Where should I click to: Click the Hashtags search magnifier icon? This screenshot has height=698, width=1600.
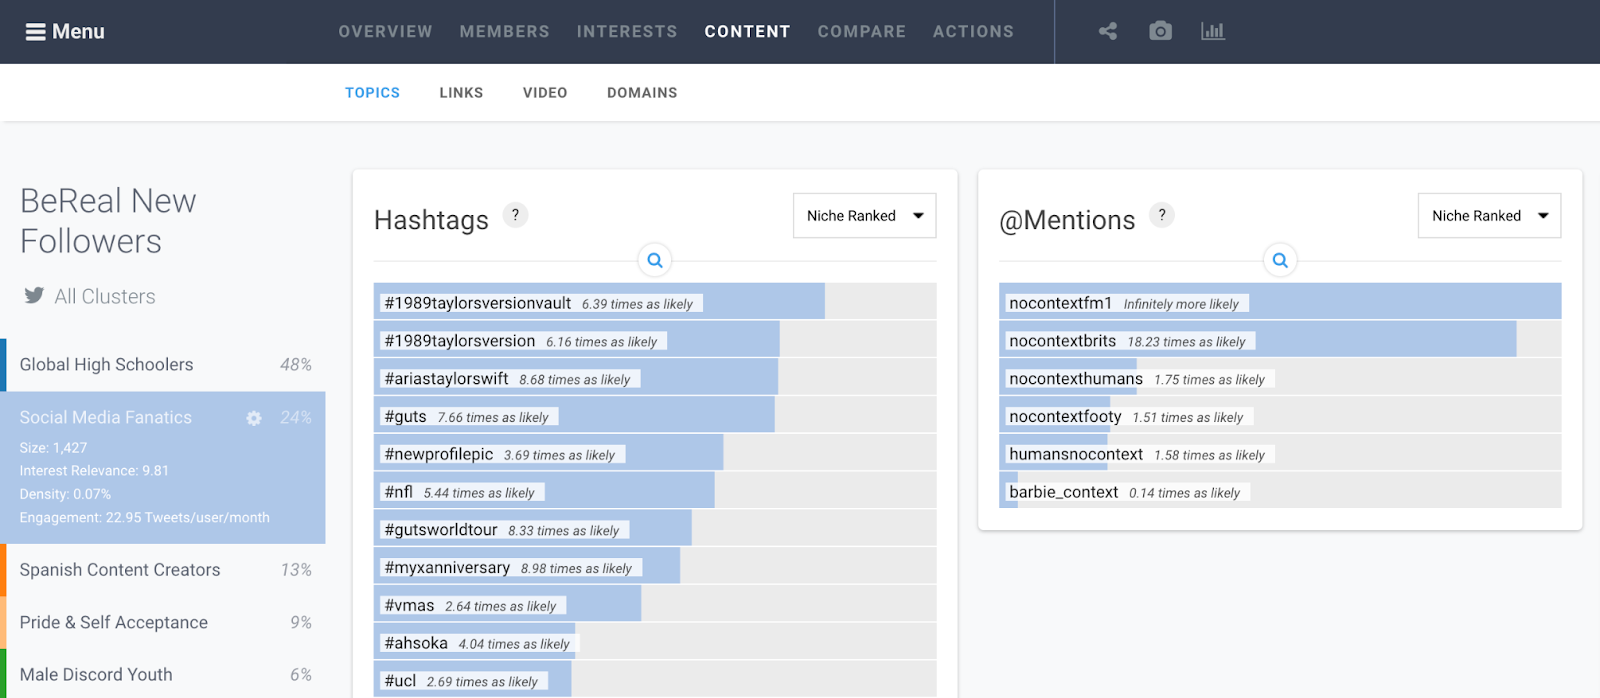point(655,260)
